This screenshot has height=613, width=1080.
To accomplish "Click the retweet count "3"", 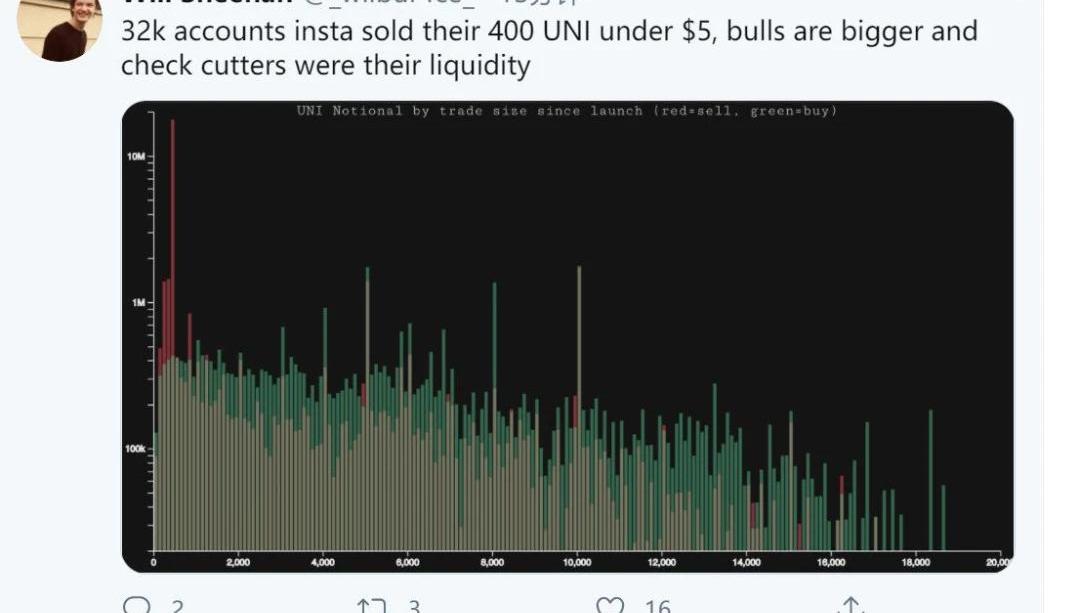I will tap(414, 606).
